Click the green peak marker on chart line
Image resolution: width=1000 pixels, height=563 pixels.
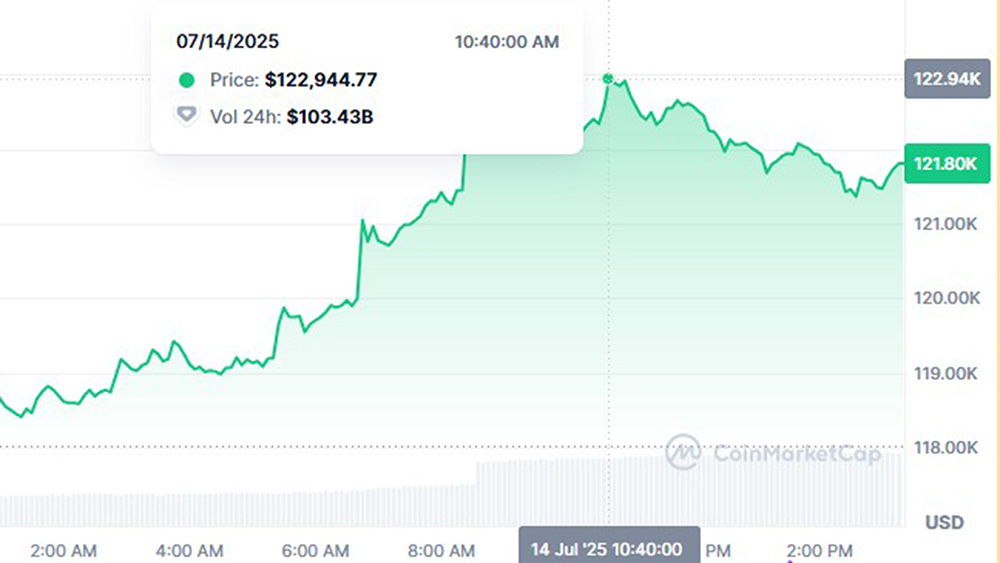click(x=608, y=78)
